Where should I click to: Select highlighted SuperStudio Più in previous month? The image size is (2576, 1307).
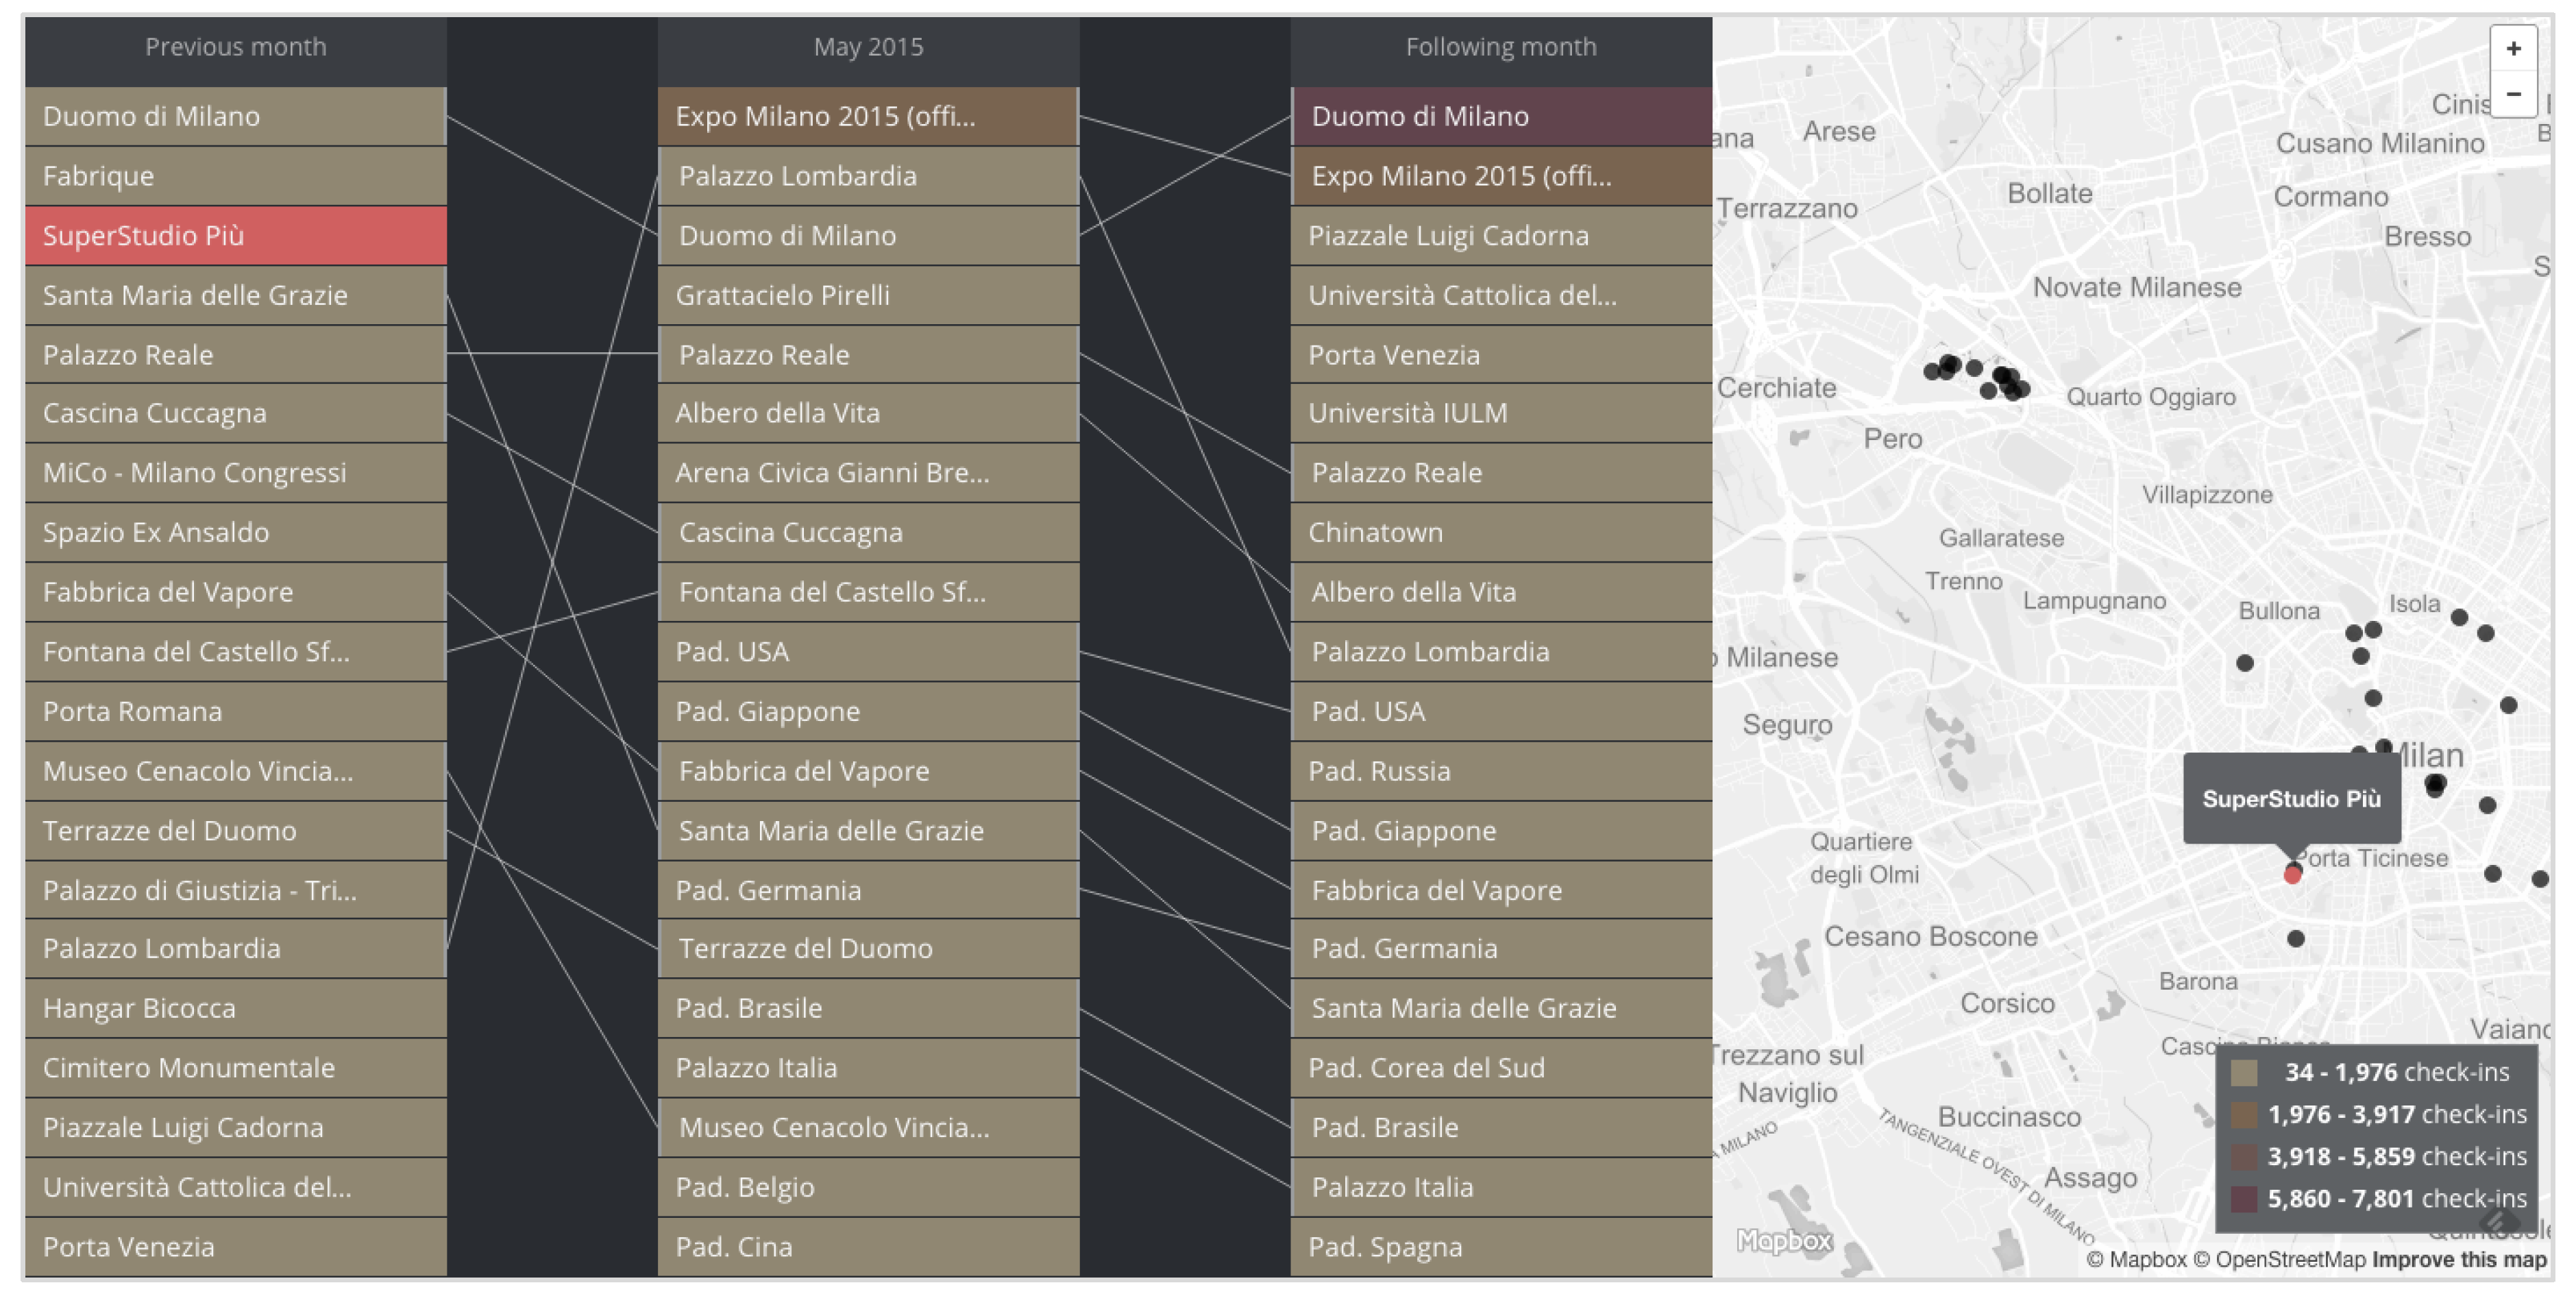pos(235,236)
